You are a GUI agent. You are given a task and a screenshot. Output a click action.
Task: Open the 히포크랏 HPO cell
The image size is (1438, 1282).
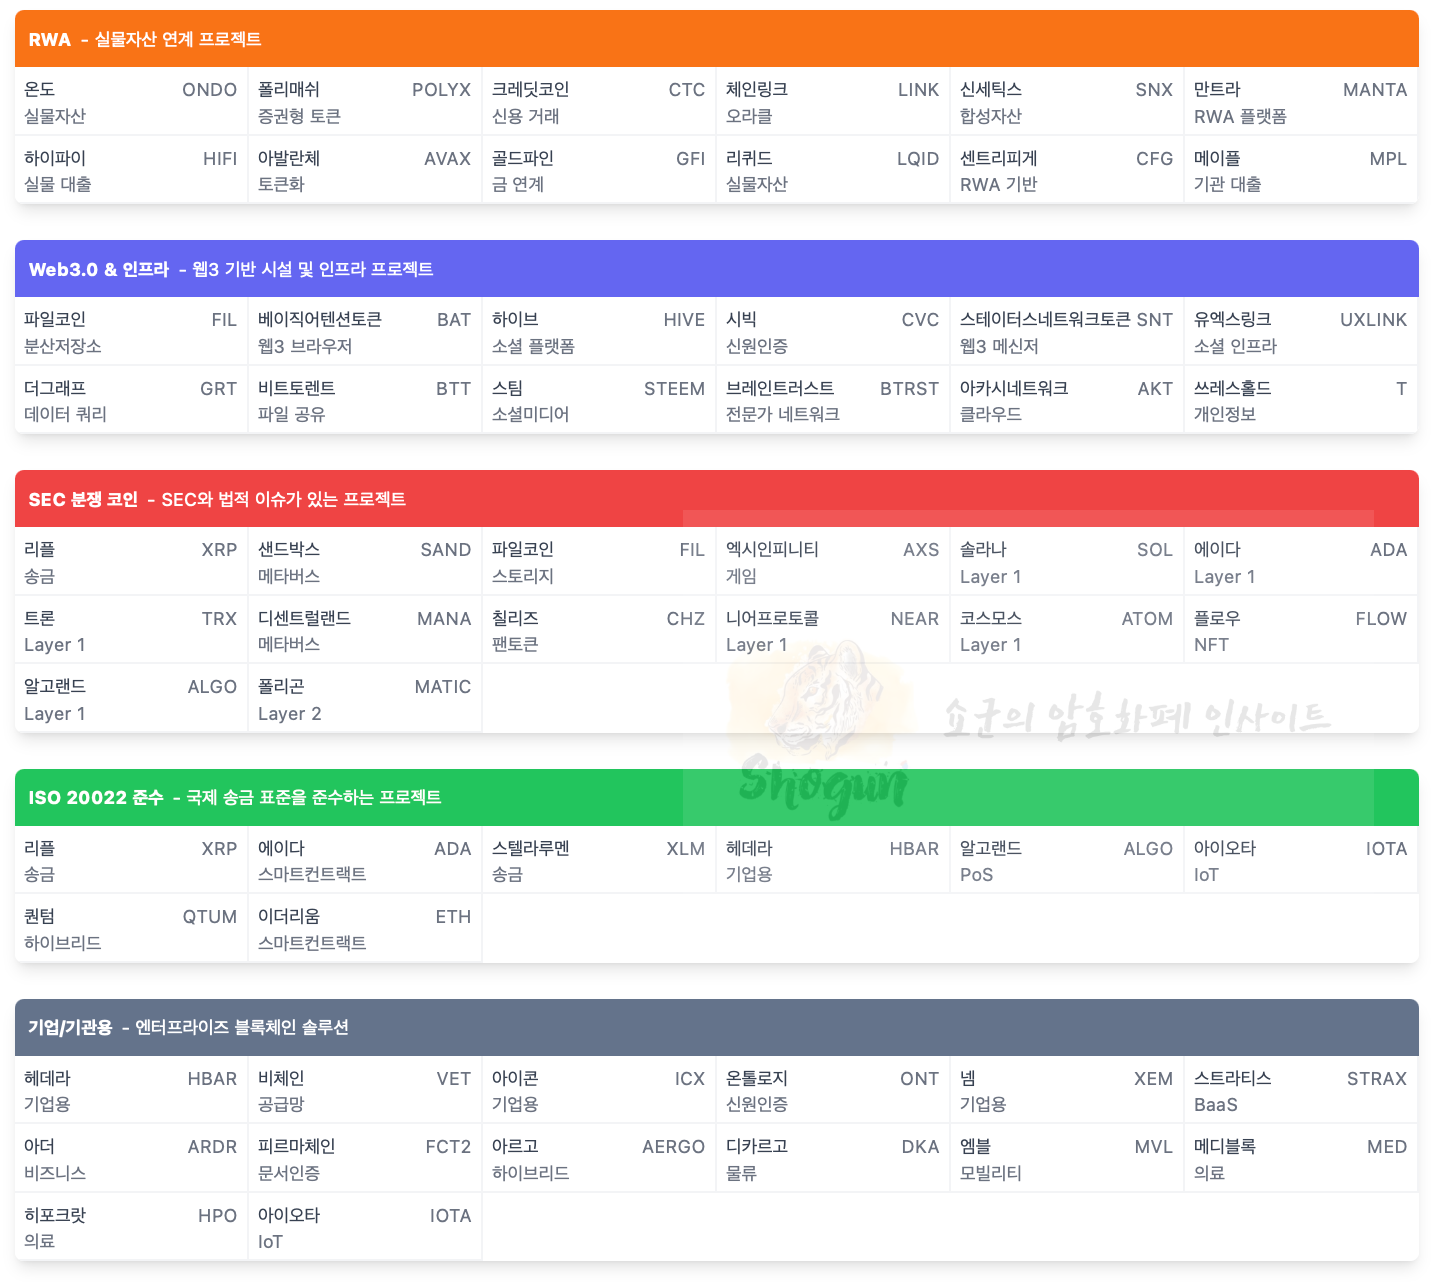pyautogui.click(x=131, y=1227)
